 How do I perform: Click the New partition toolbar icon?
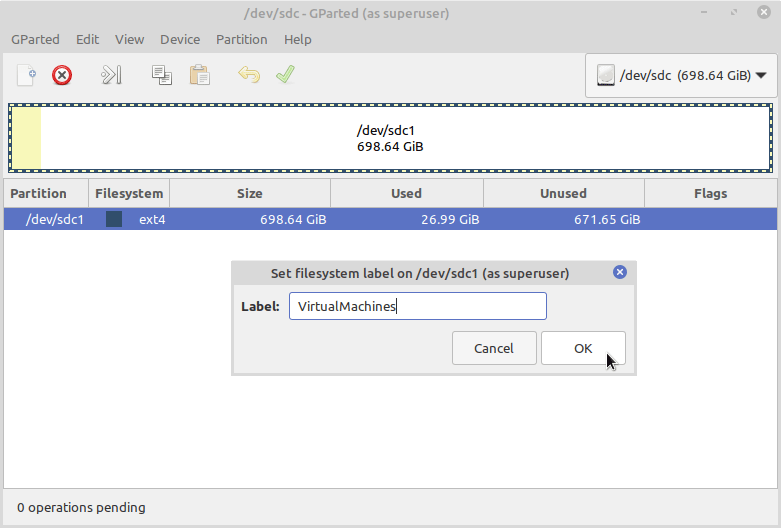[26, 75]
